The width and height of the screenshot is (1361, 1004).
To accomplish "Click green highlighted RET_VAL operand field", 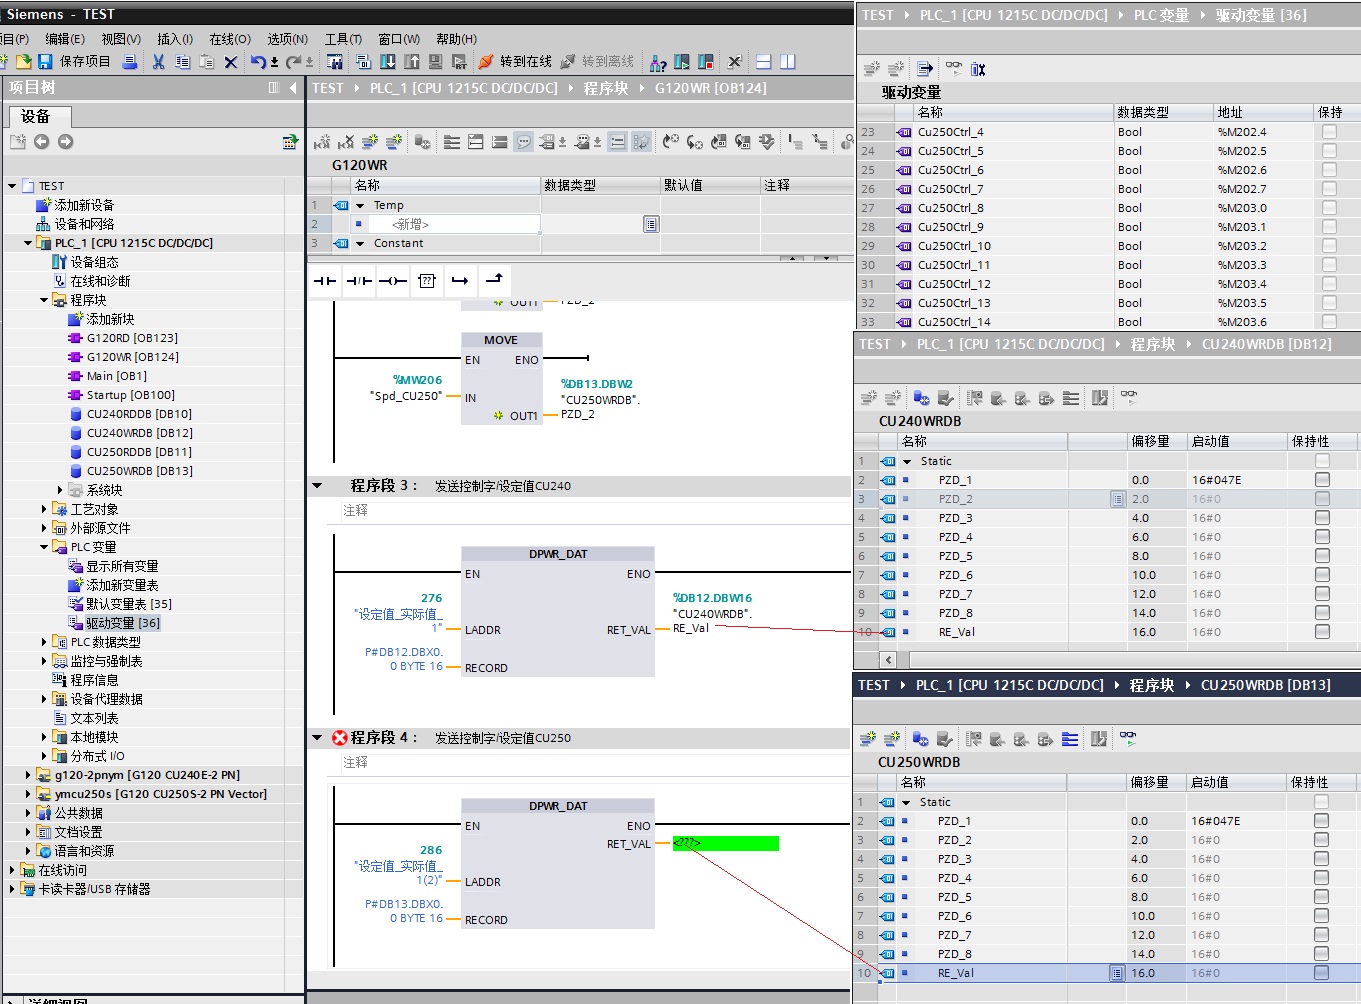I will click(x=725, y=844).
